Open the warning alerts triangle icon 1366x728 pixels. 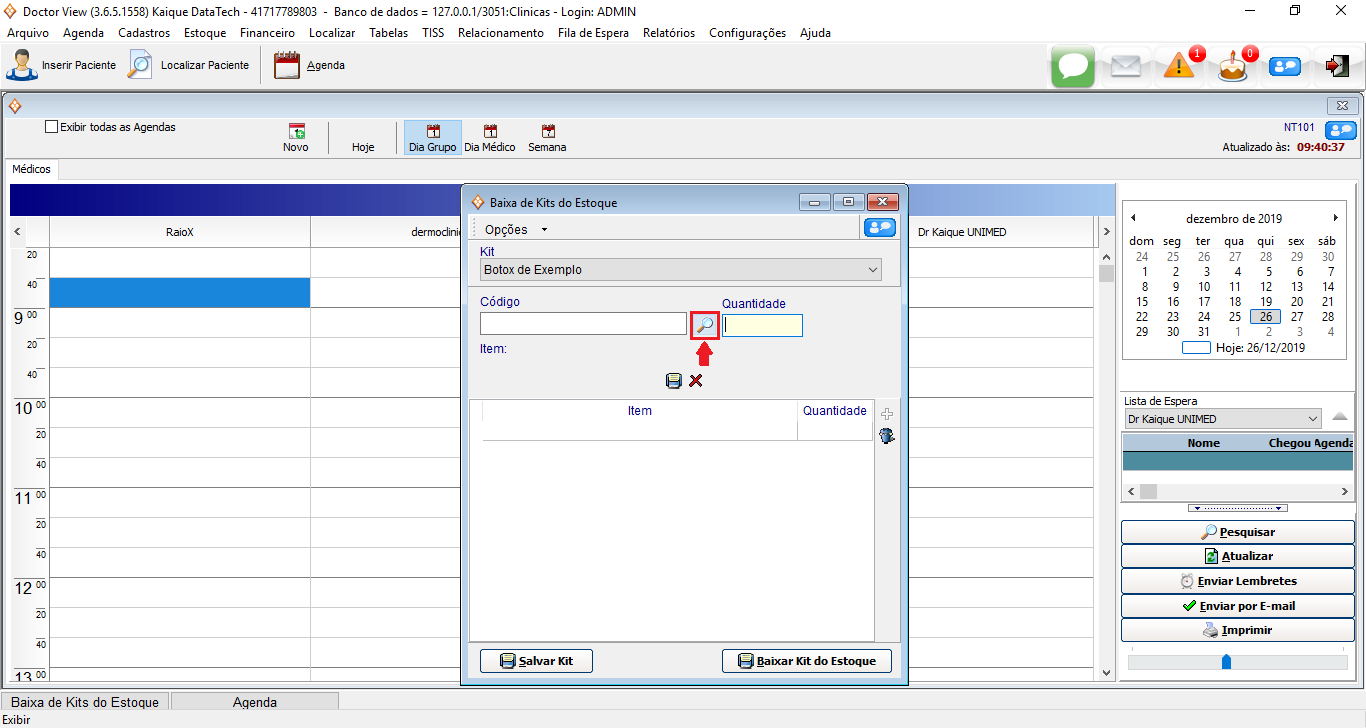pyautogui.click(x=1179, y=66)
